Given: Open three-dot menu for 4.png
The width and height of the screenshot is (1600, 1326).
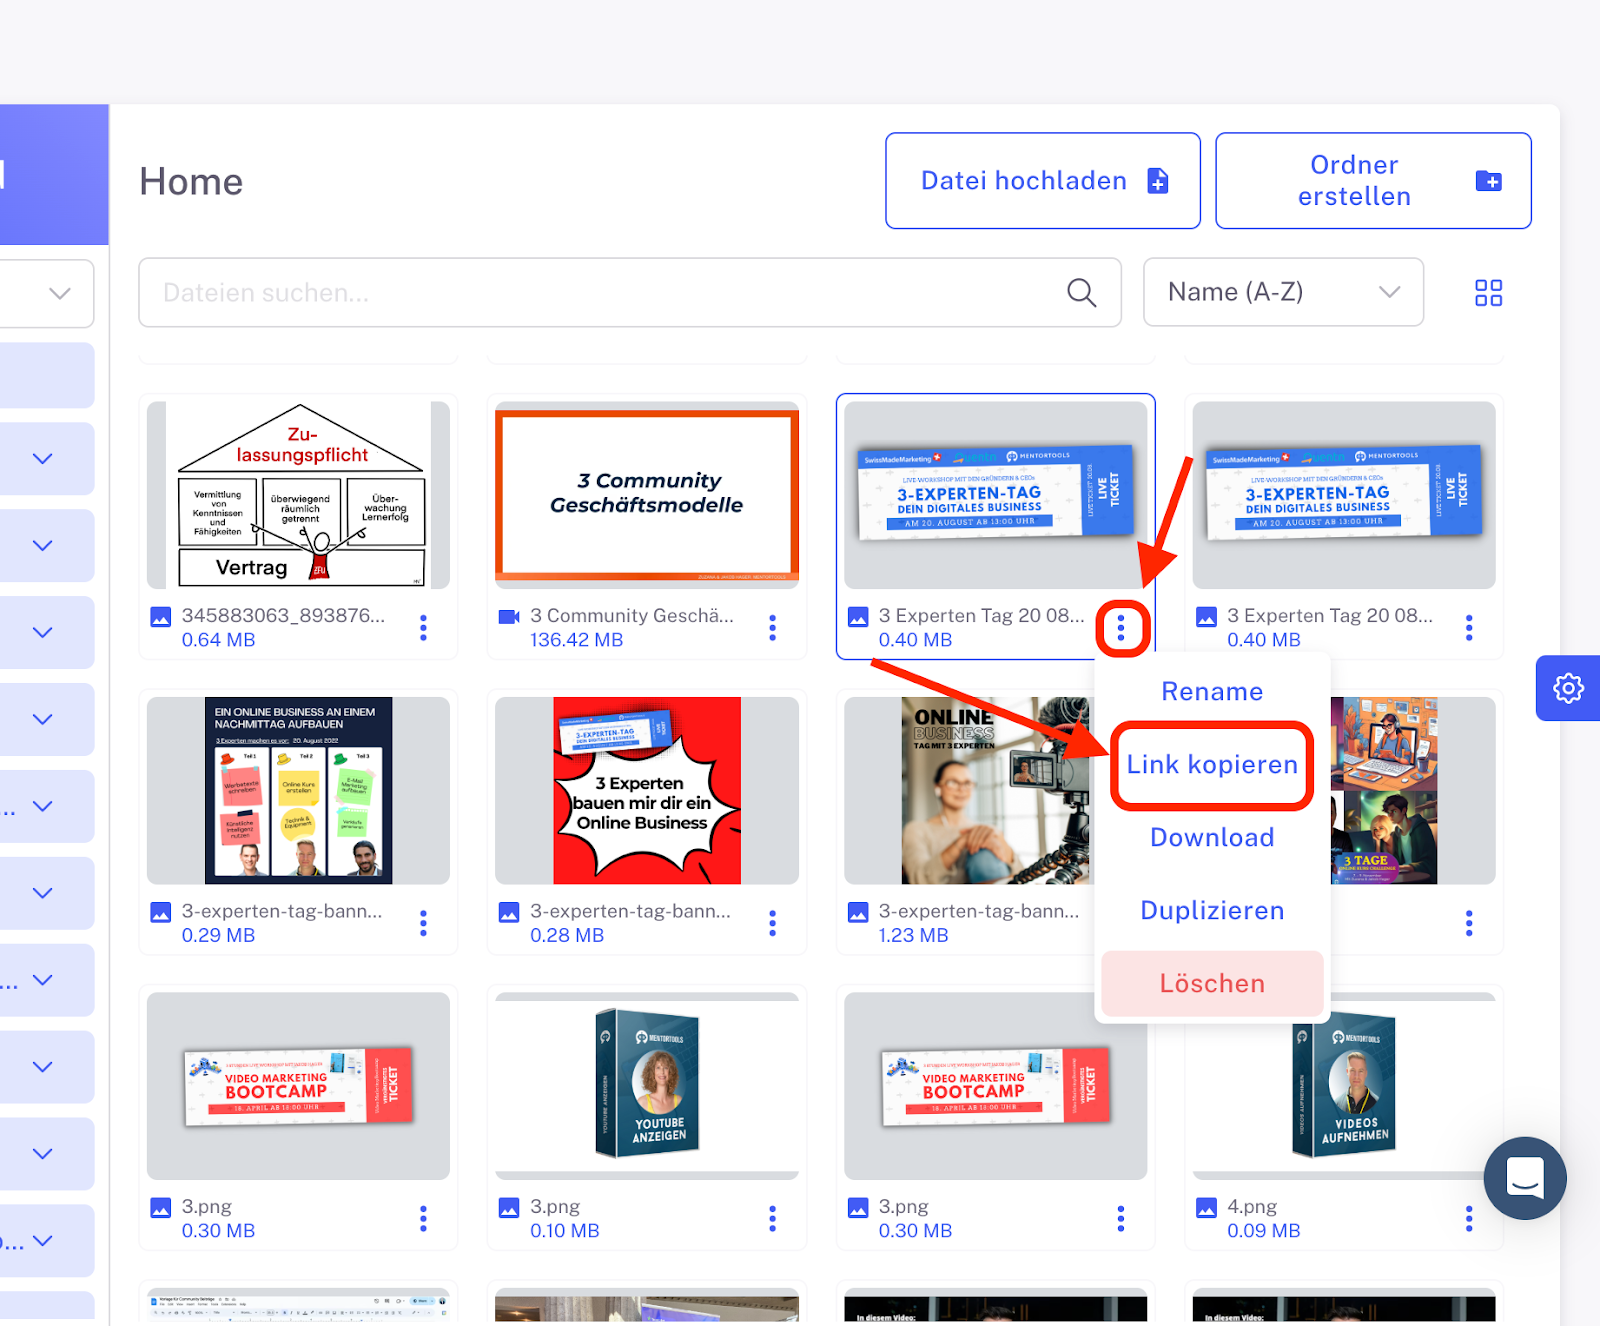Looking at the screenshot, I should pos(1469,1218).
